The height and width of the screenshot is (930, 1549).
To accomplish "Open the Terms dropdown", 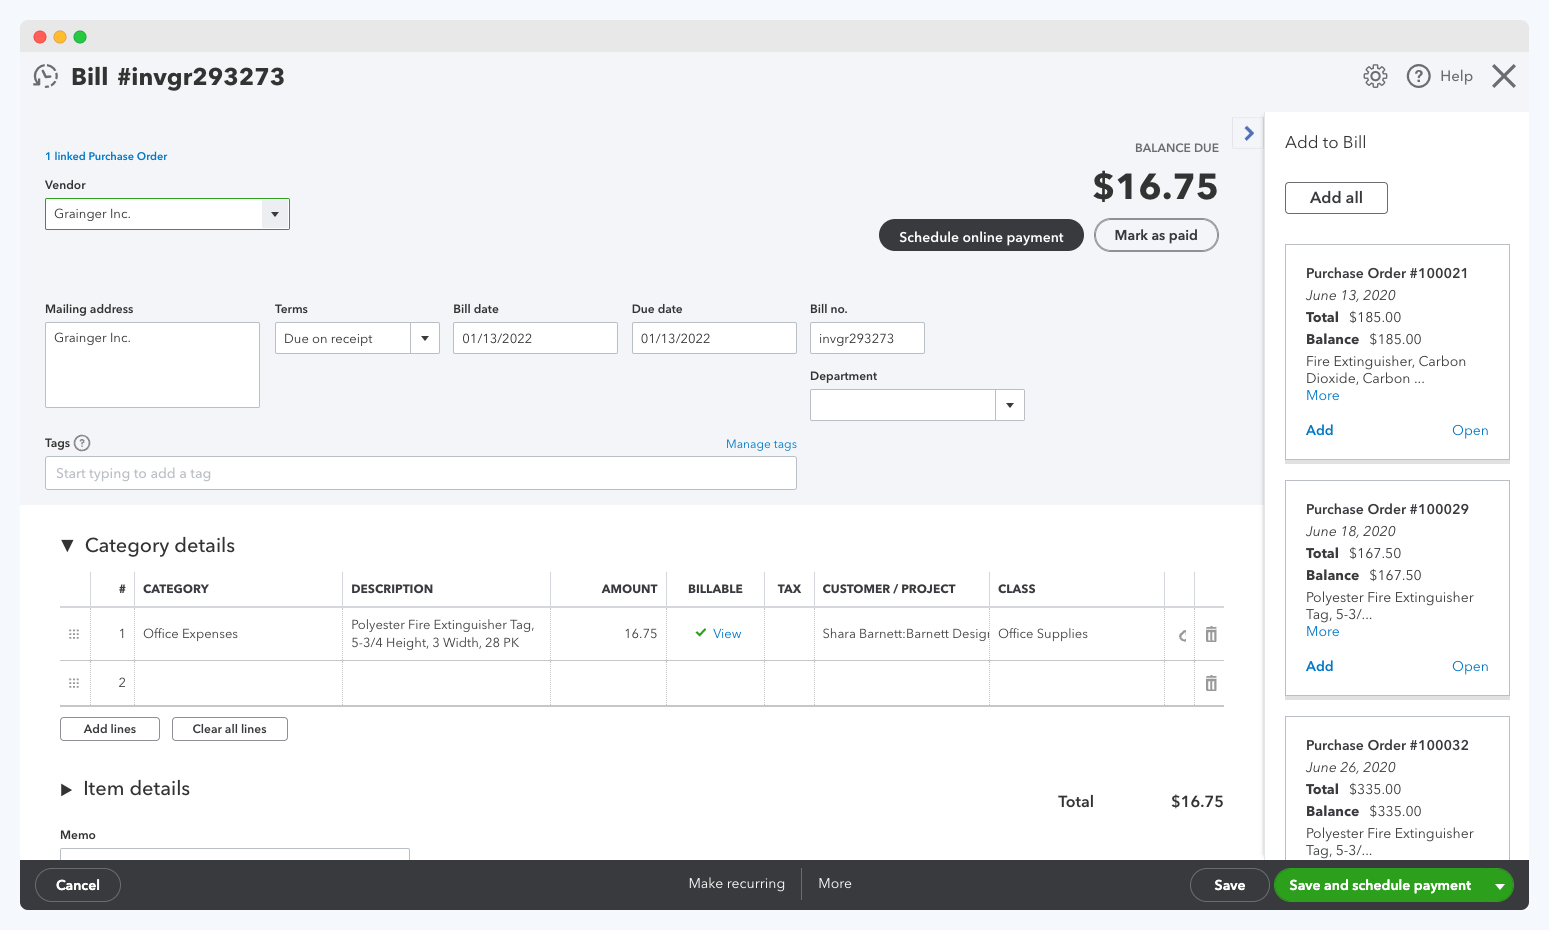I will click(x=425, y=338).
